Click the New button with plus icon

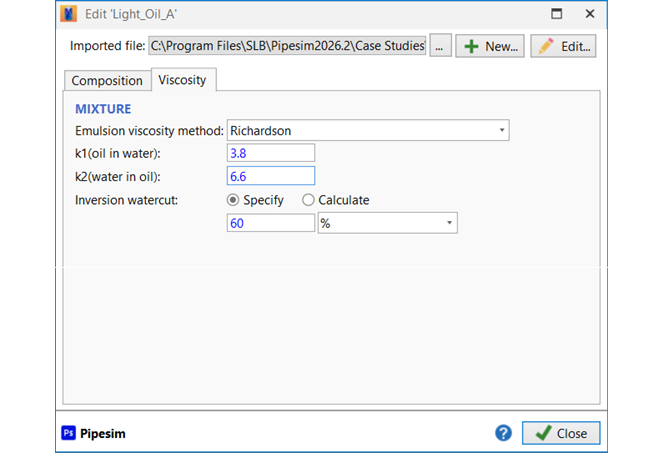point(489,46)
